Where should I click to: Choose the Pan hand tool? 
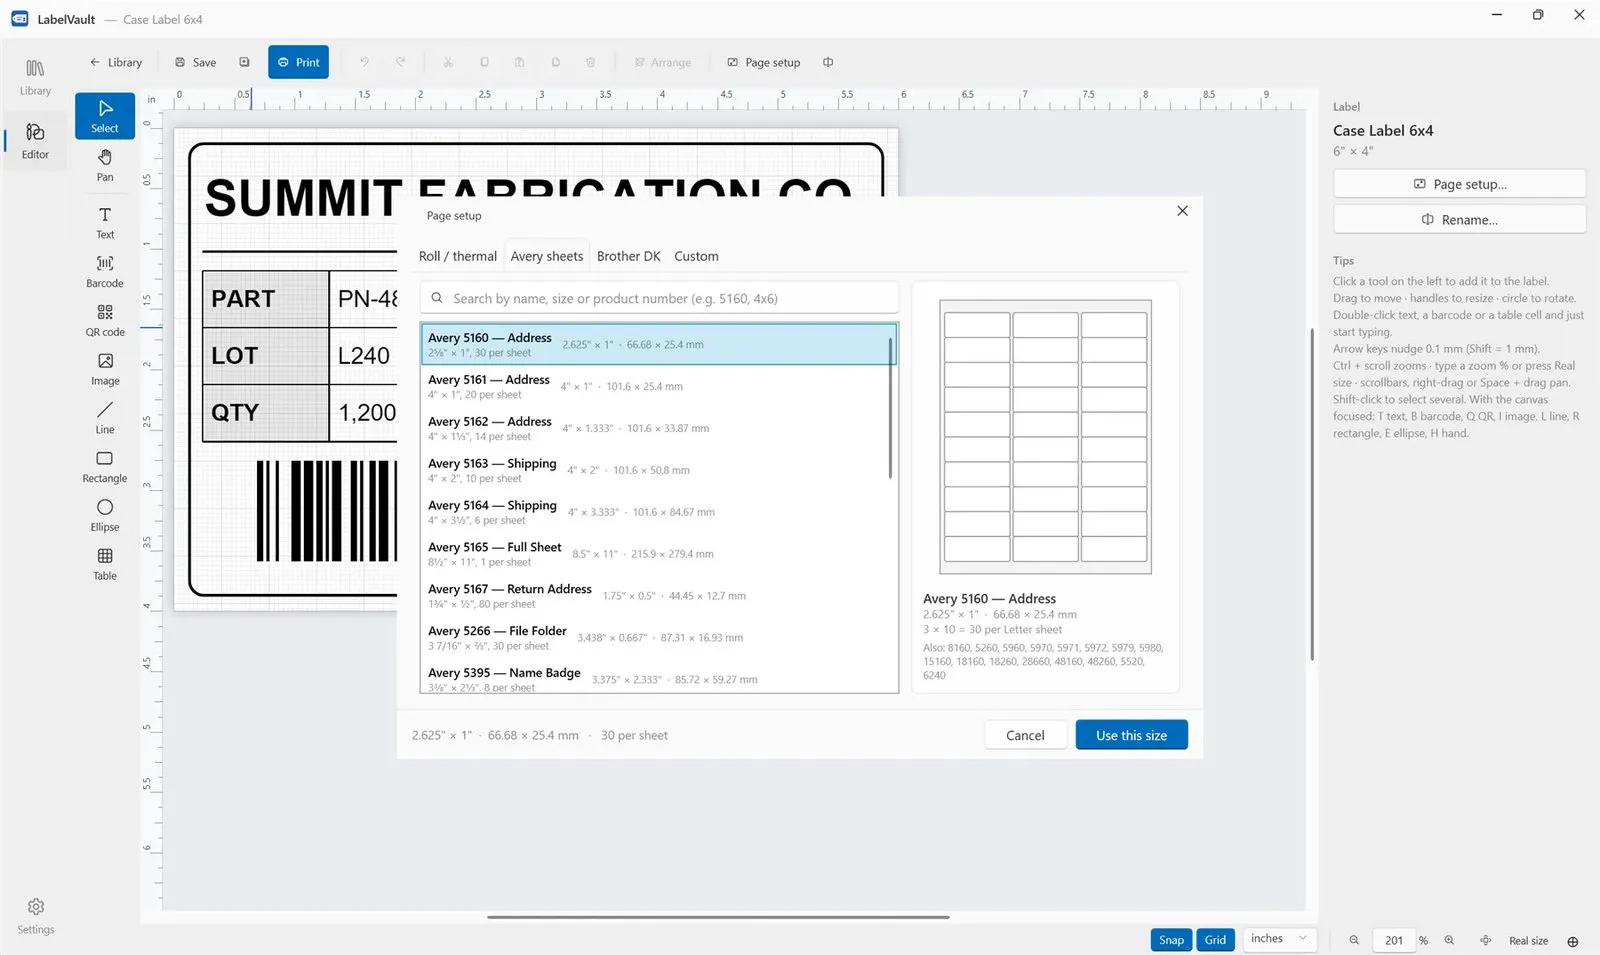pos(105,165)
